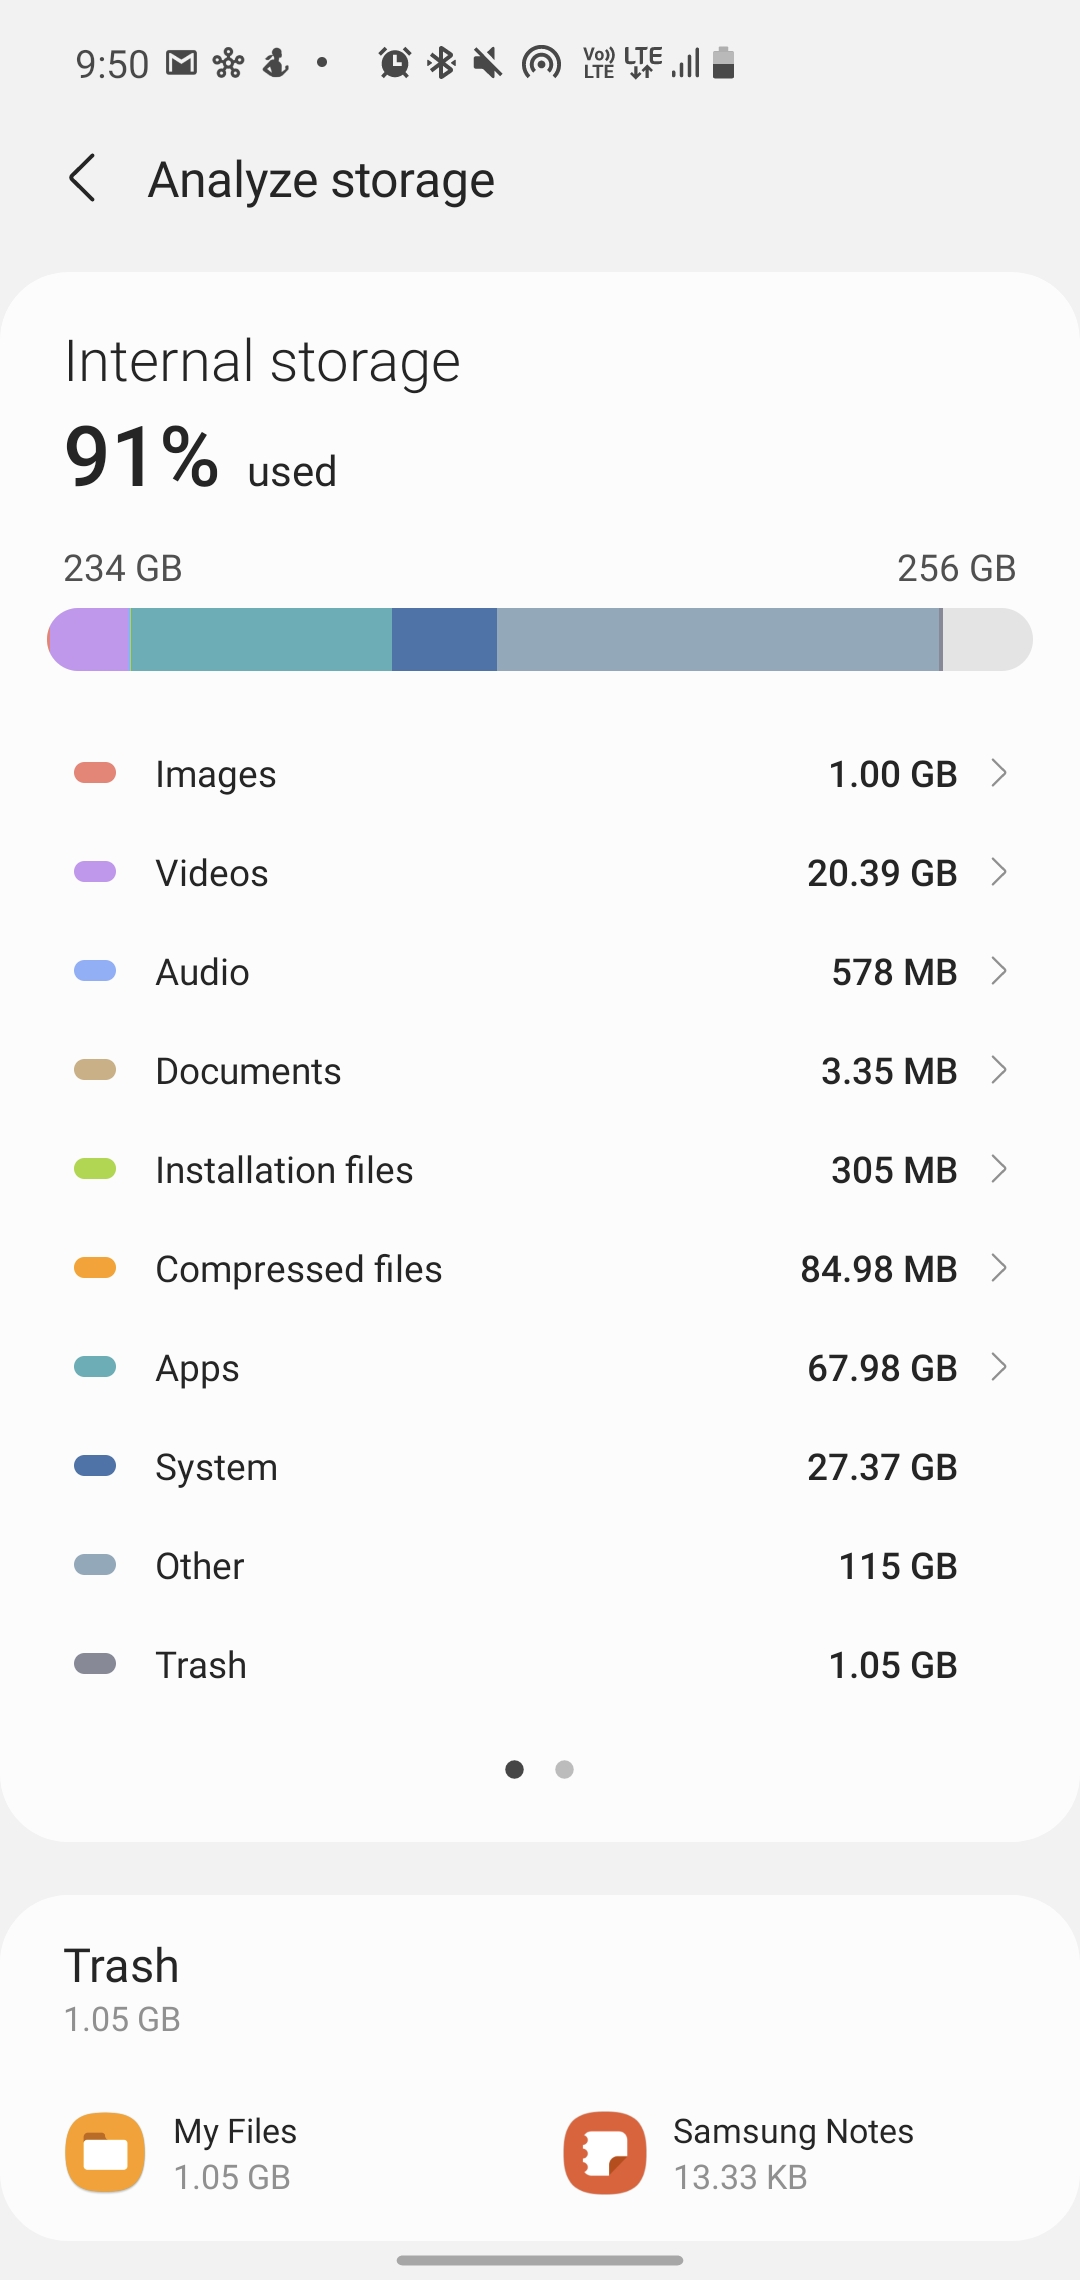Tap the battery status icon
The image size is (1080, 2280).
(724, 63)
